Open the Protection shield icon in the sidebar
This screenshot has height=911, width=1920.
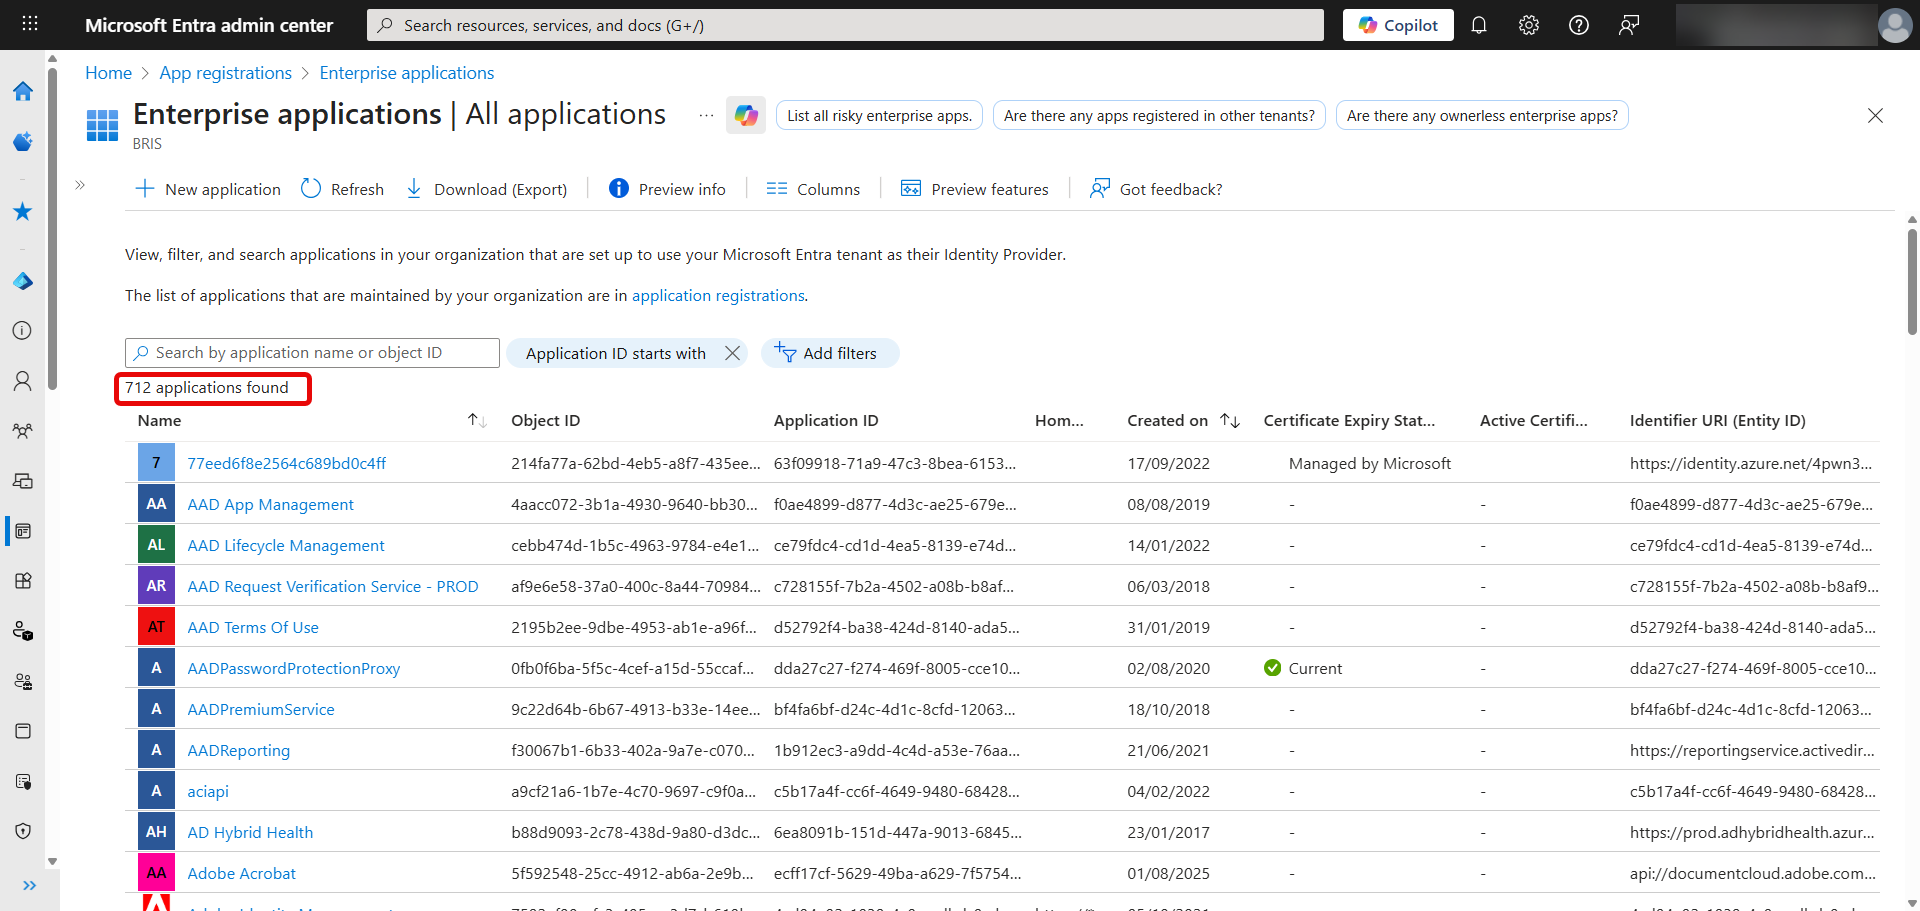click(x=22, y=830)
